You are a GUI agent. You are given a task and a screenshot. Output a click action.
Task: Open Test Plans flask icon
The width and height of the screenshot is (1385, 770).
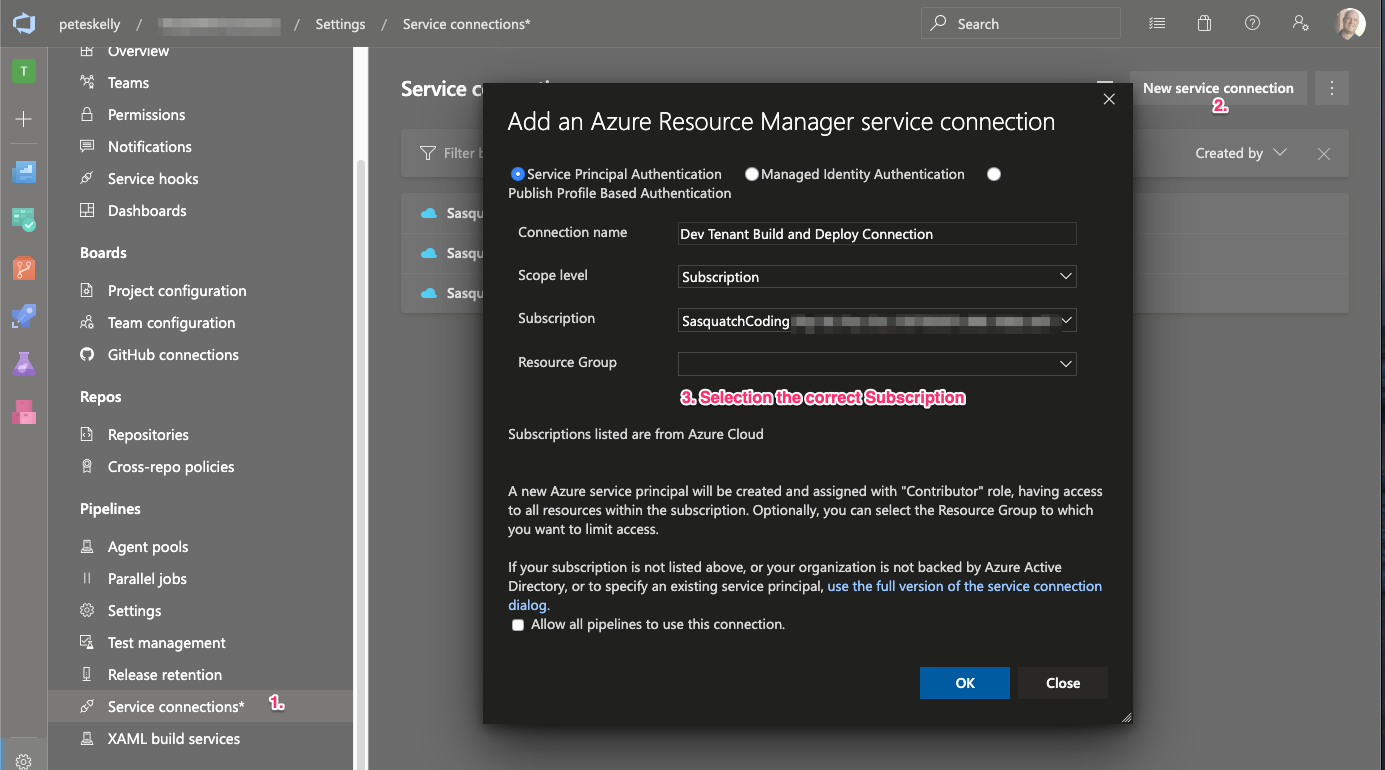click(24, 364)
